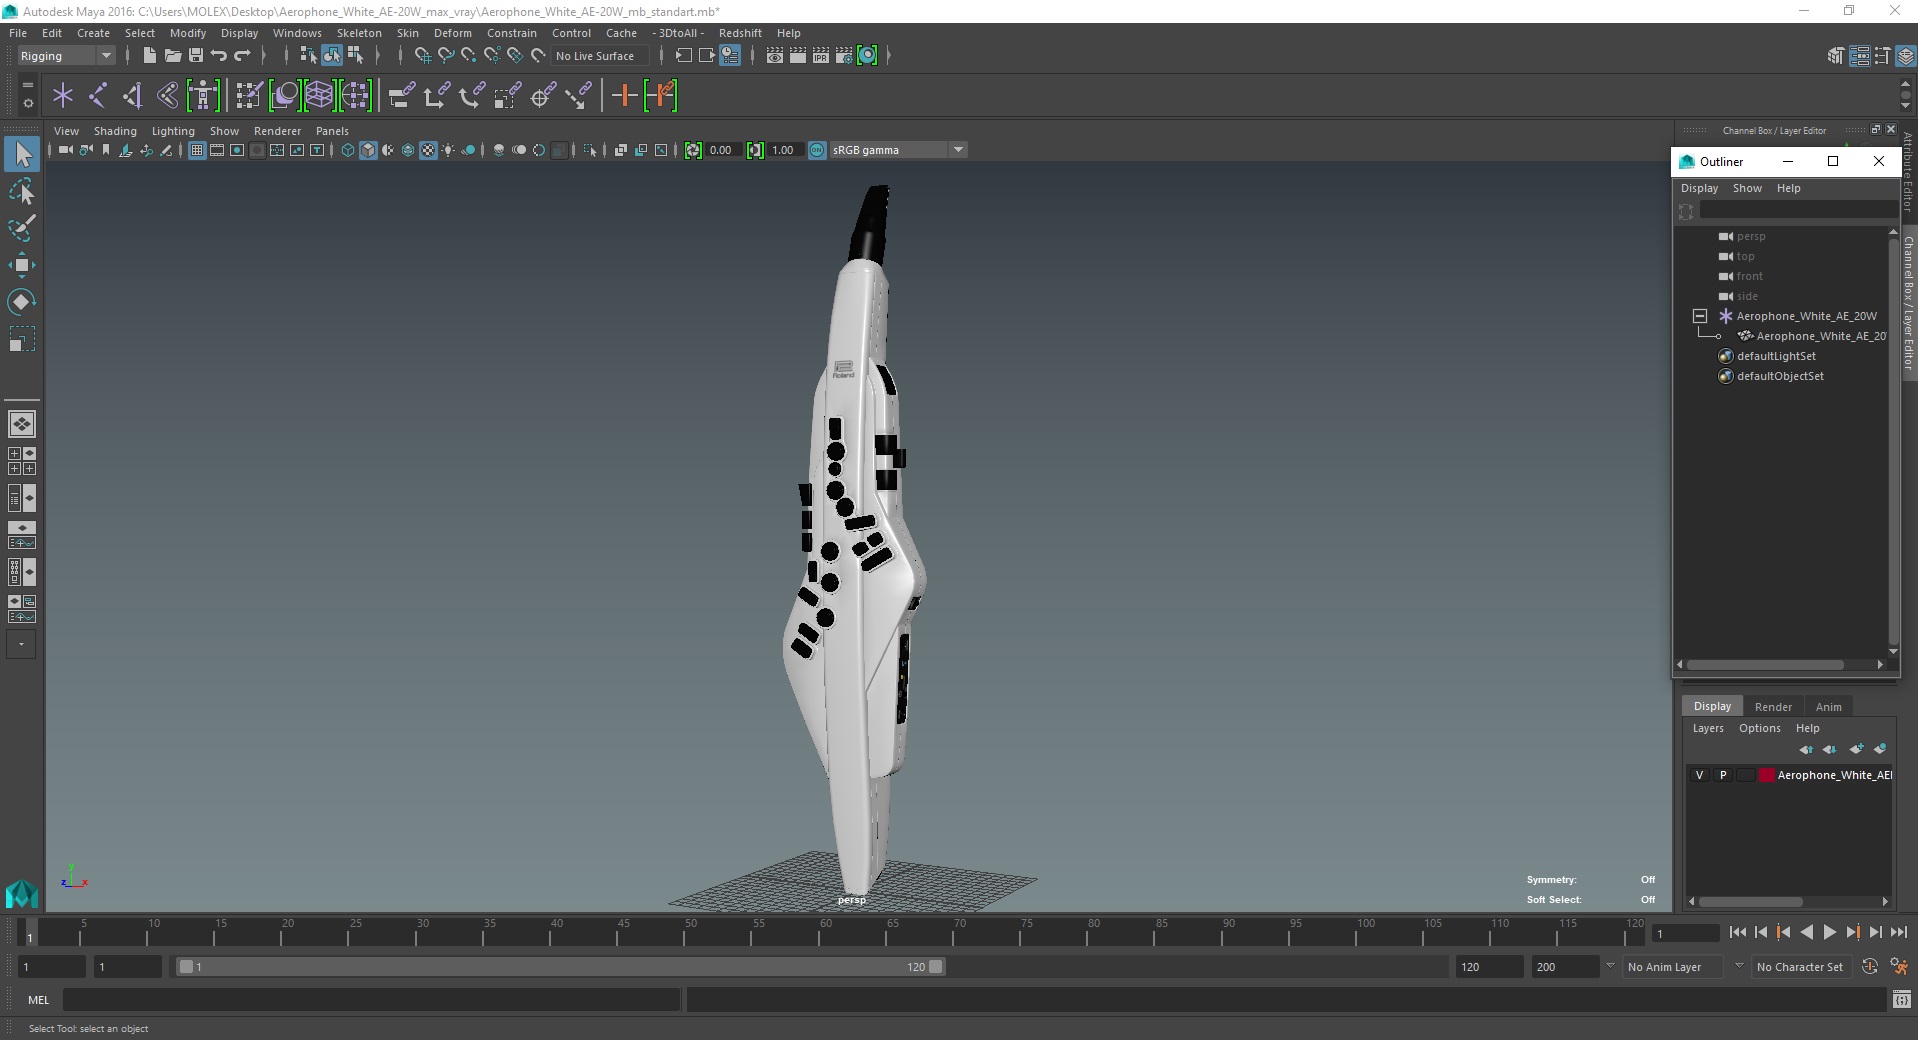Choose the Rotate tool in the toolbox
This screenshot has width=1918, height=1040.
click(x=21, y=302)
